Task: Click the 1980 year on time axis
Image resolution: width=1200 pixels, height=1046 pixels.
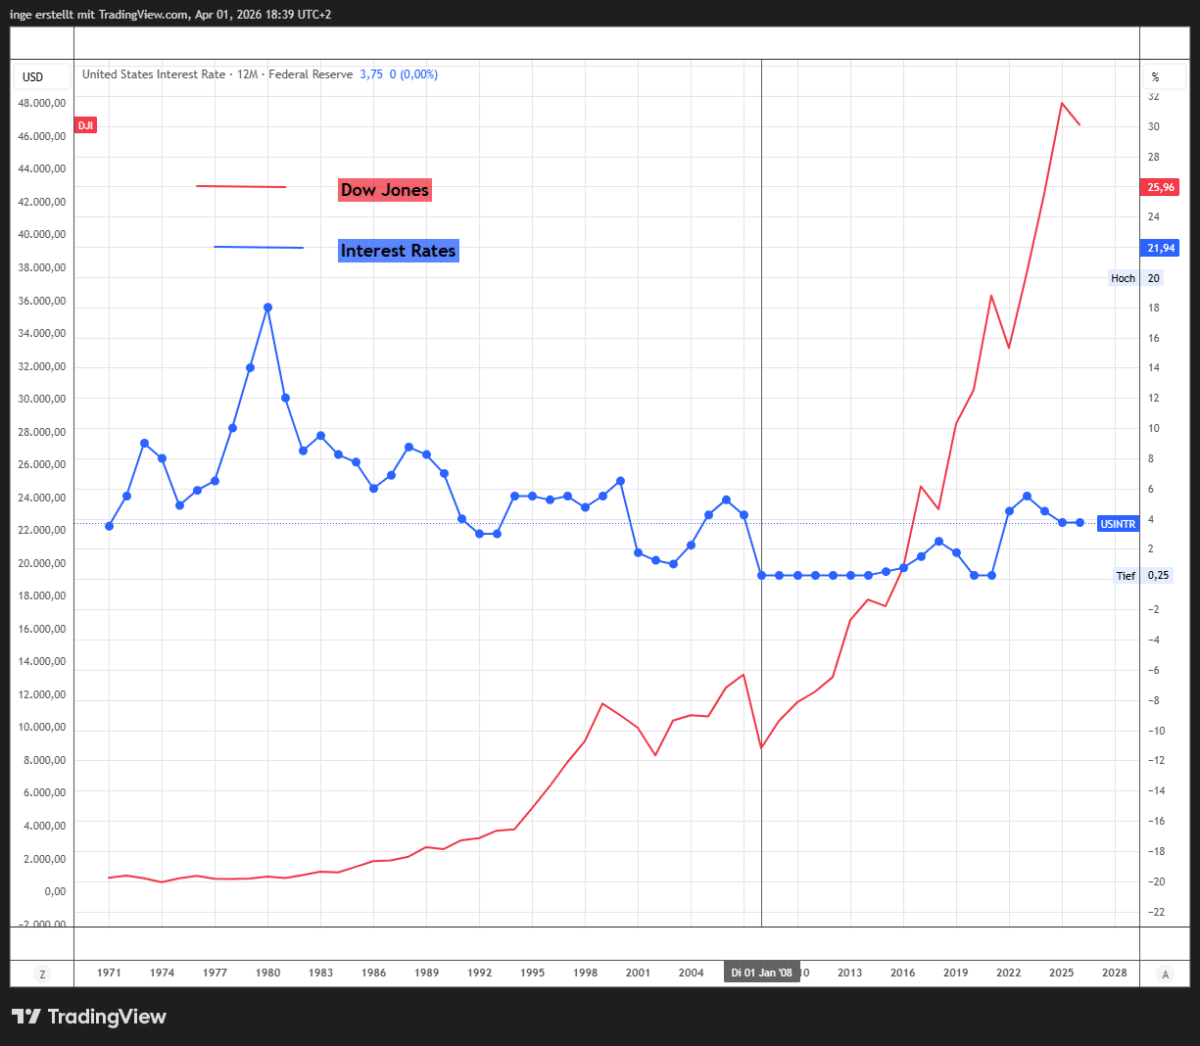Action: 268,973
